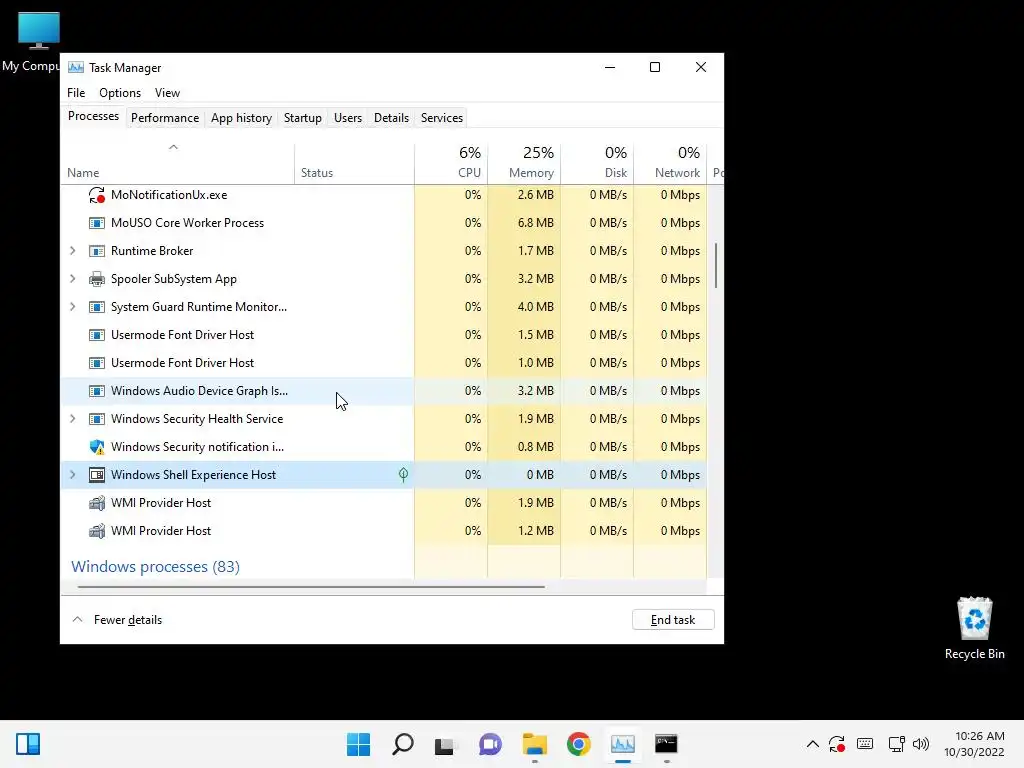Switch to the Services tab

click(x=441, y=118)
